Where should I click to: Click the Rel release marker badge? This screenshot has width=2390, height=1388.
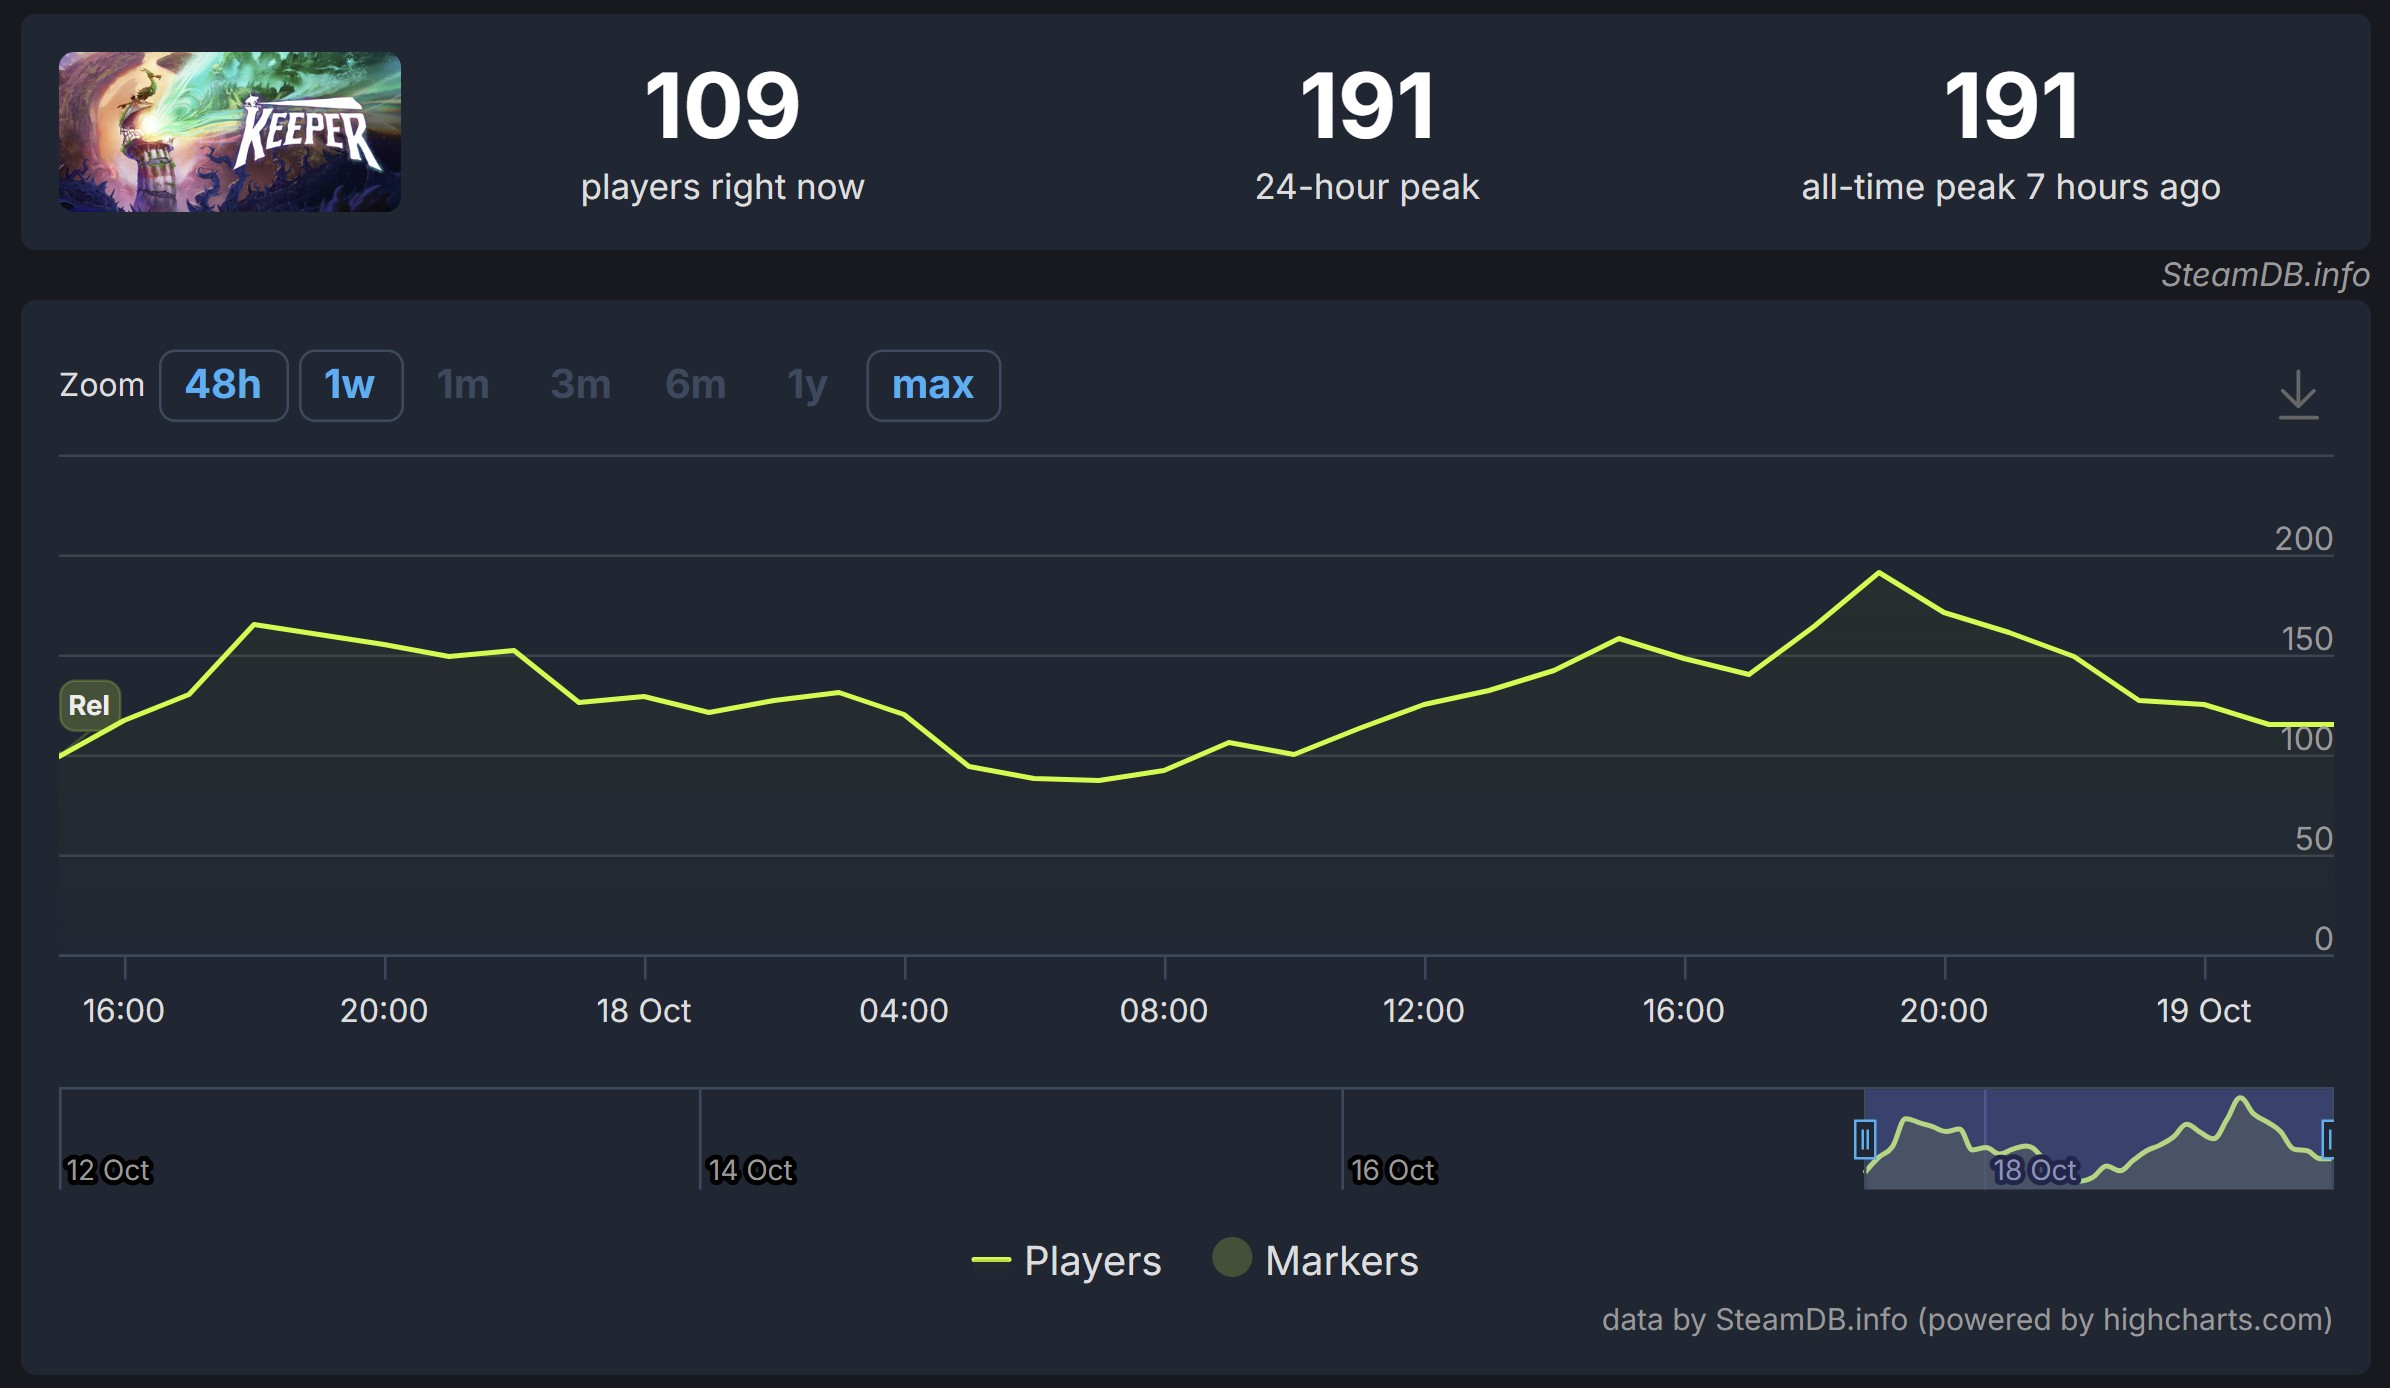click(x=89, y=705)
